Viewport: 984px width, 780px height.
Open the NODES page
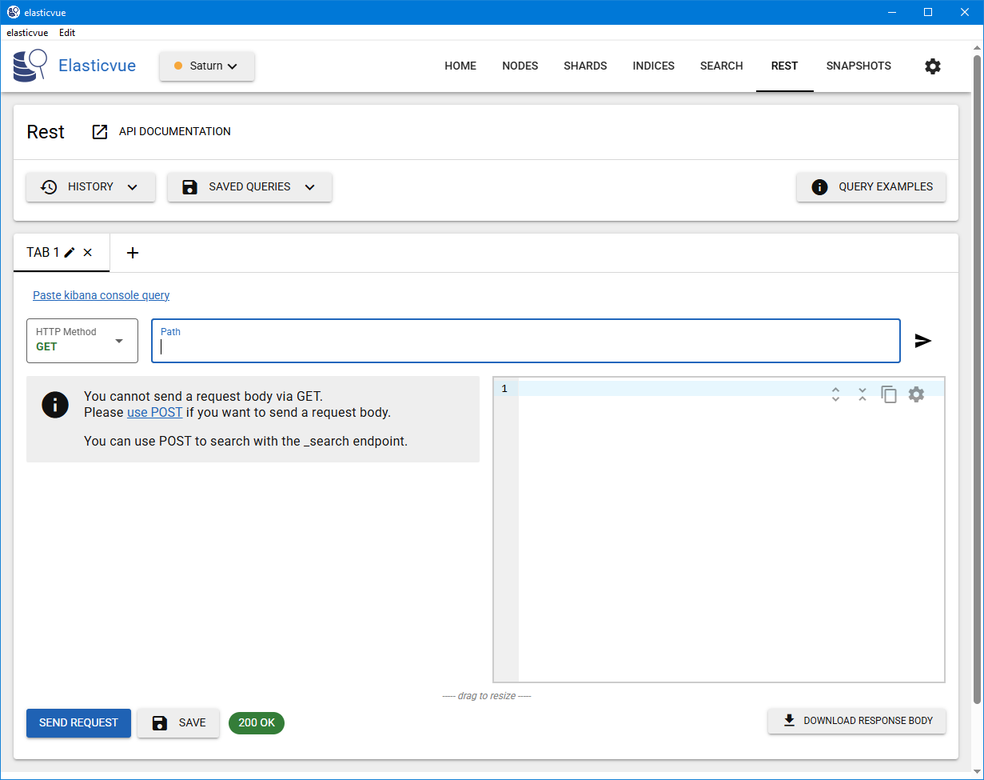(x=520, y=66)
